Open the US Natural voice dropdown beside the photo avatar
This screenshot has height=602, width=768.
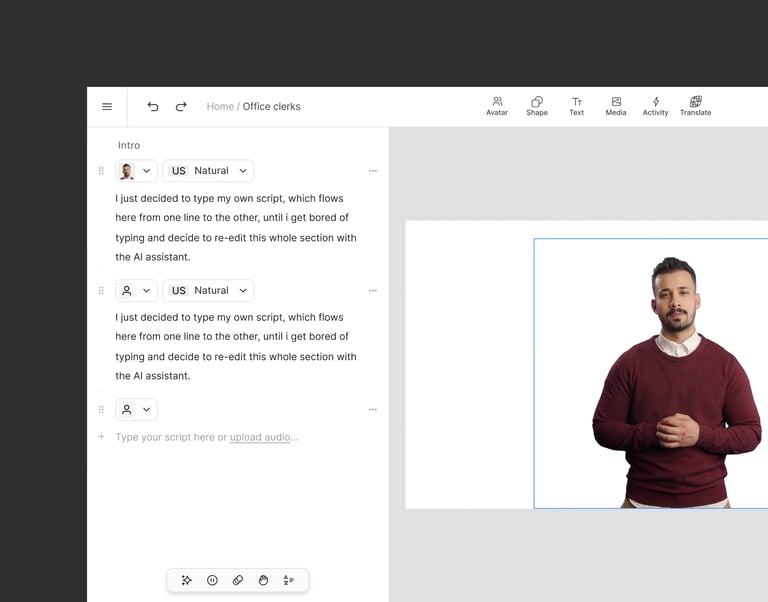coord(208,171)
